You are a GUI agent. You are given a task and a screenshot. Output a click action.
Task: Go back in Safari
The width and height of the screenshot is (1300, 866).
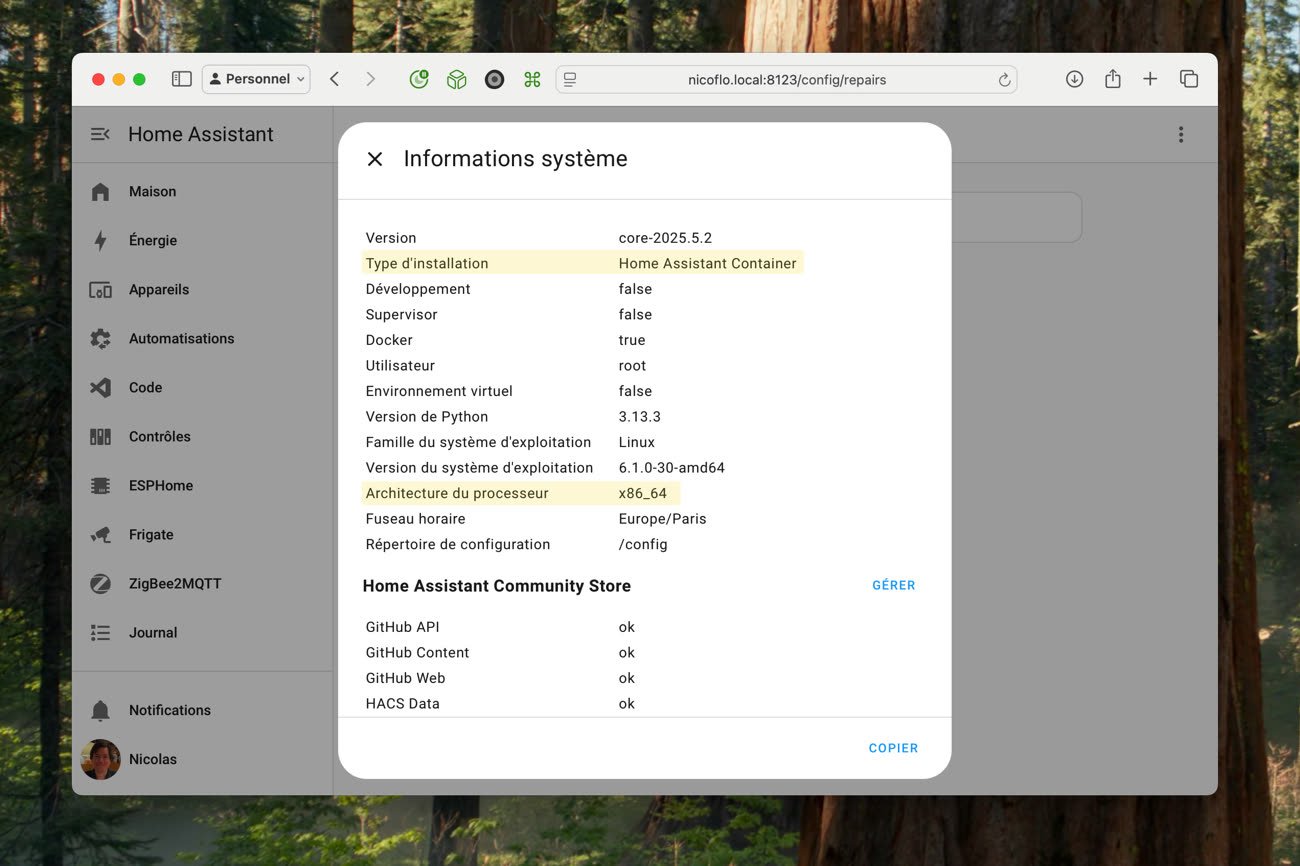pyautogui.click(x=334, y=79)
